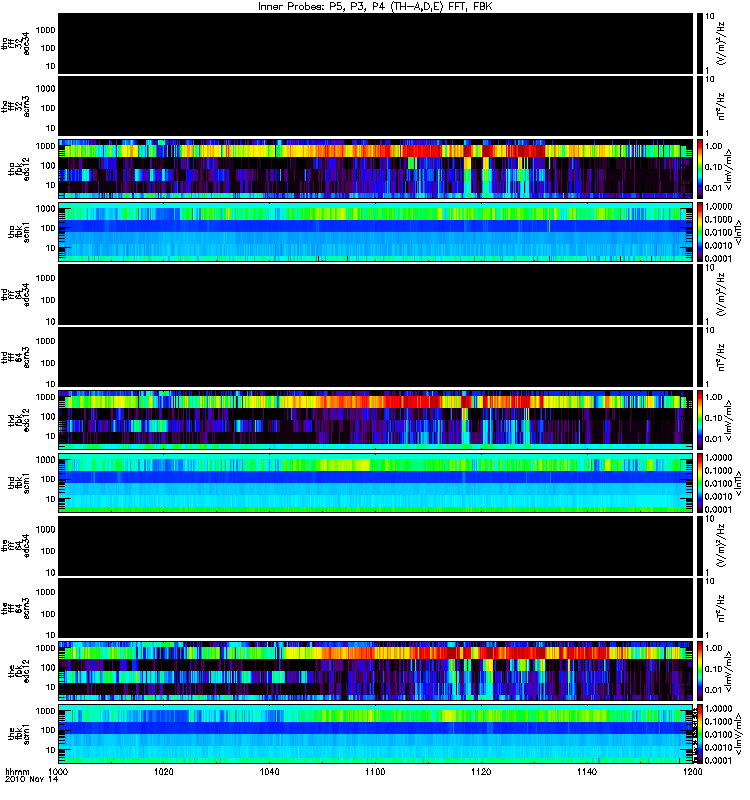Screen dimensions: 750x800
Task: Click the 'thd fbk edc12' y-axis title
Action: (x=19, y=420)
